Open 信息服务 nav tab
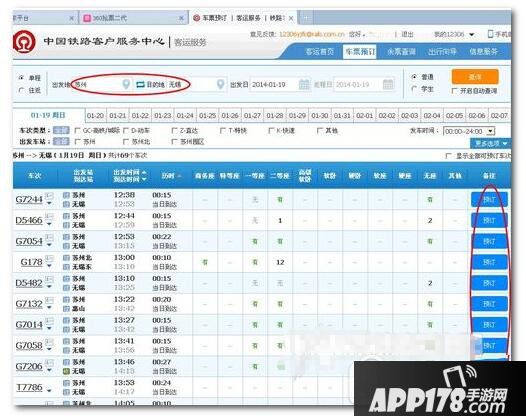The width and height of the screenshot is (526, 416). pyautogui.click(x=483, y=52)
